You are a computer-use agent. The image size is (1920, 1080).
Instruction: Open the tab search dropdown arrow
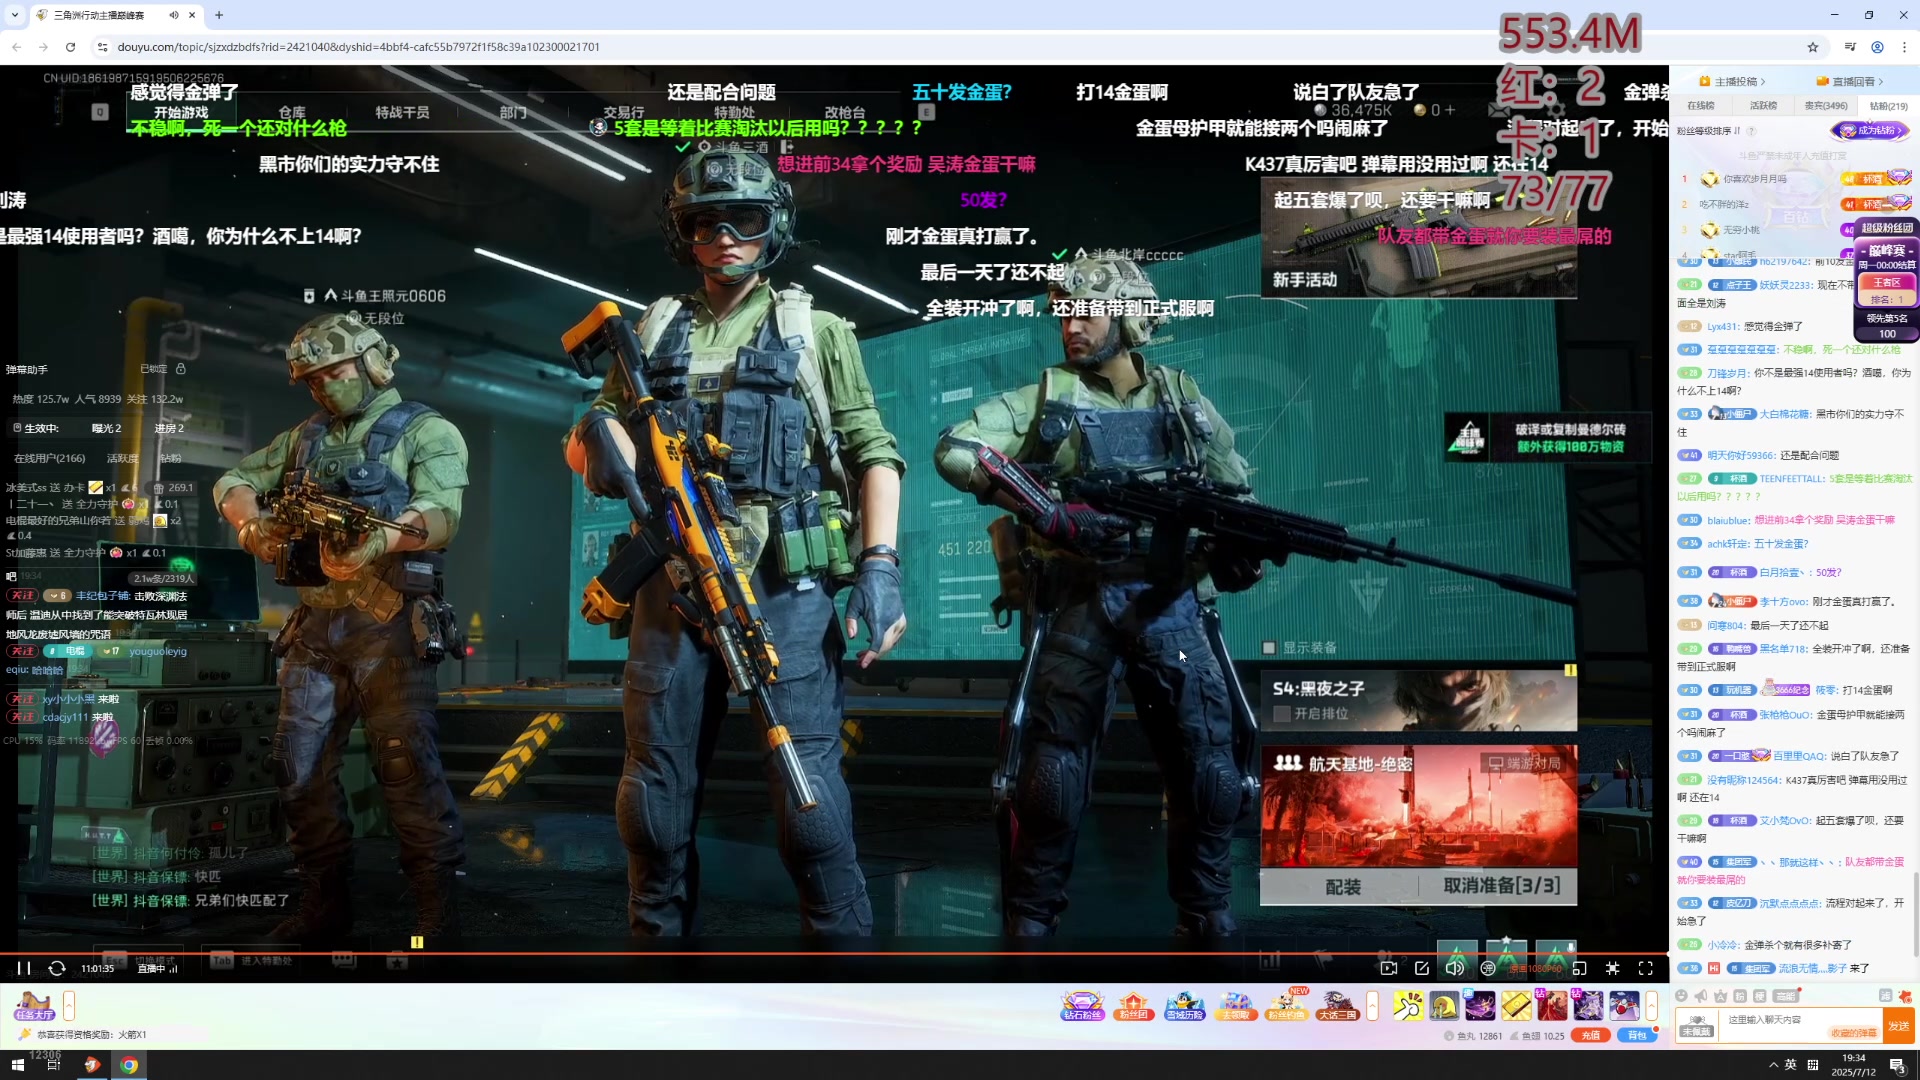14,15
